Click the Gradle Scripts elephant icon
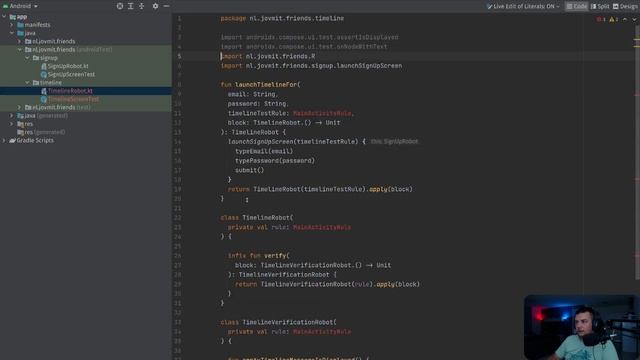 click(x=12, y=140)
